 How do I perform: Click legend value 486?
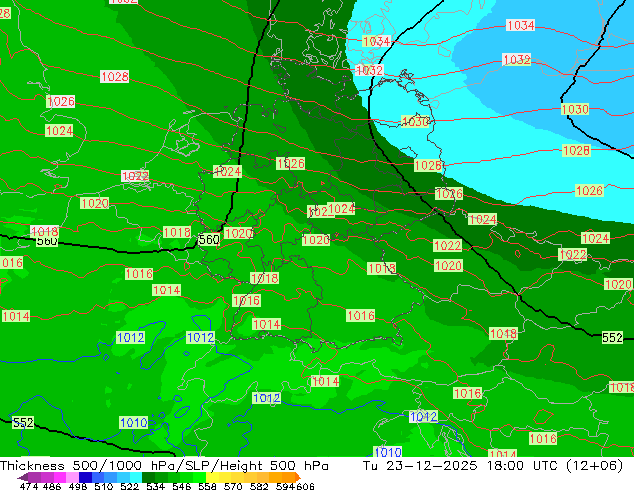[x=52, y=486]
